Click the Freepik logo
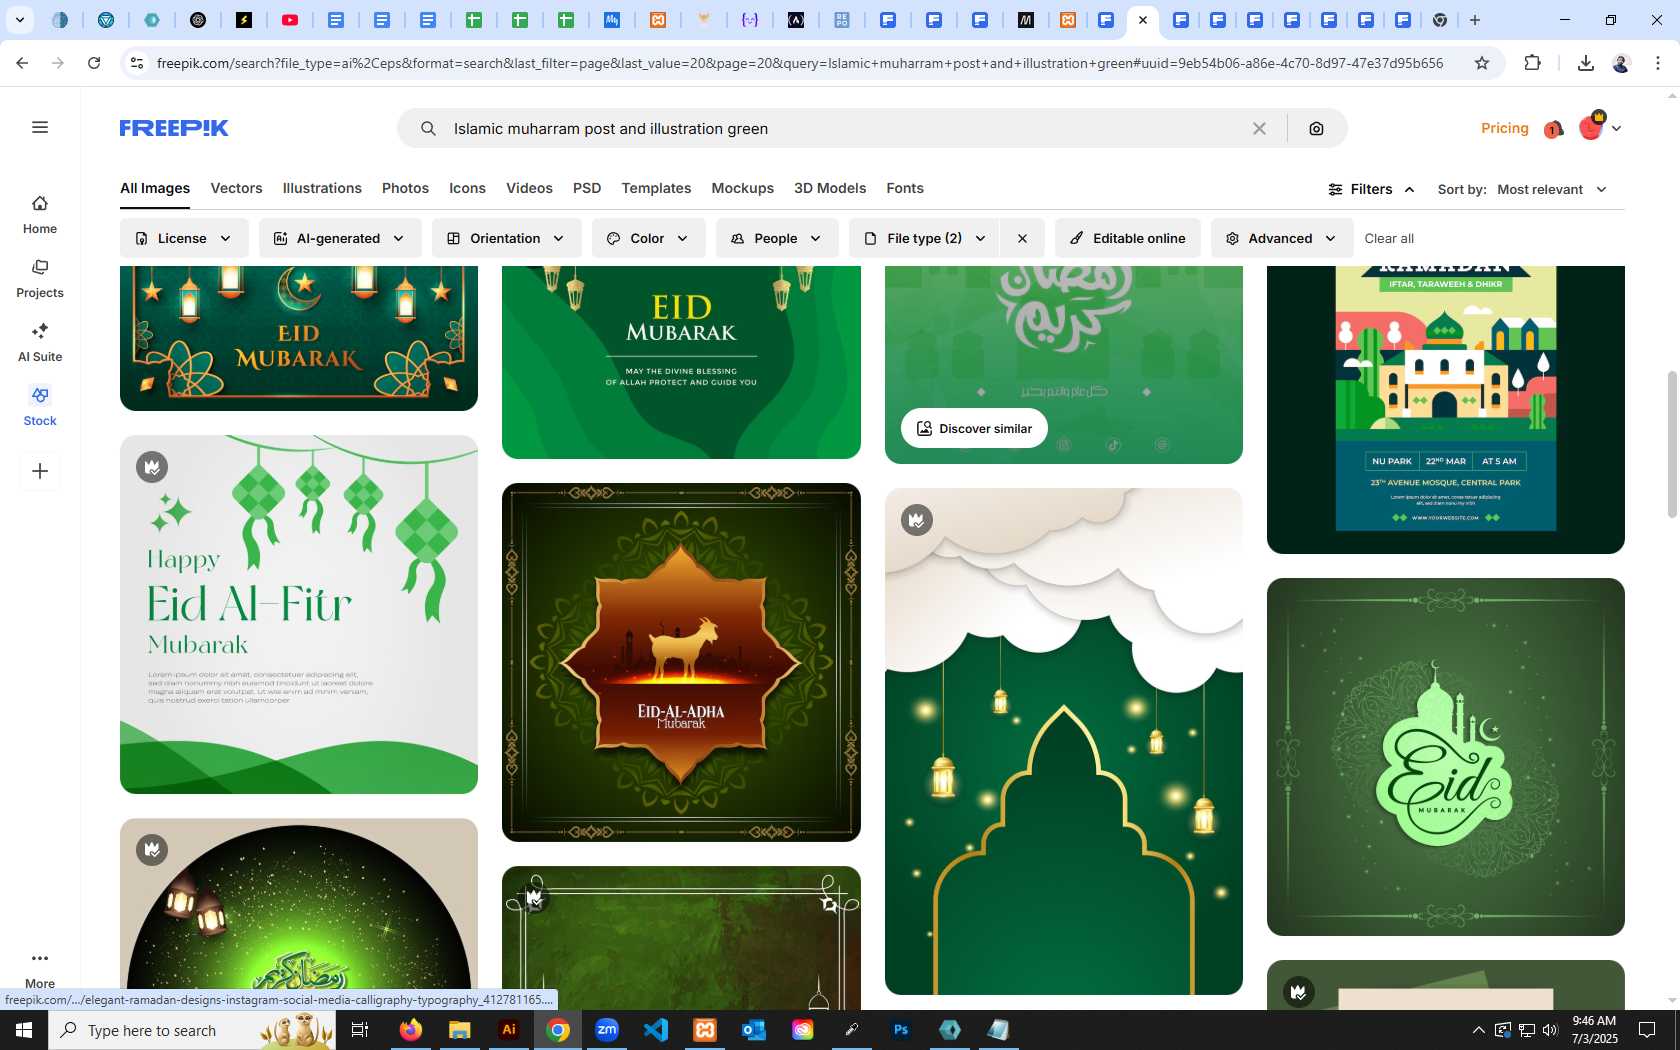The image size is (1680, 1050). pyautogui.click(x=174, y=128)
